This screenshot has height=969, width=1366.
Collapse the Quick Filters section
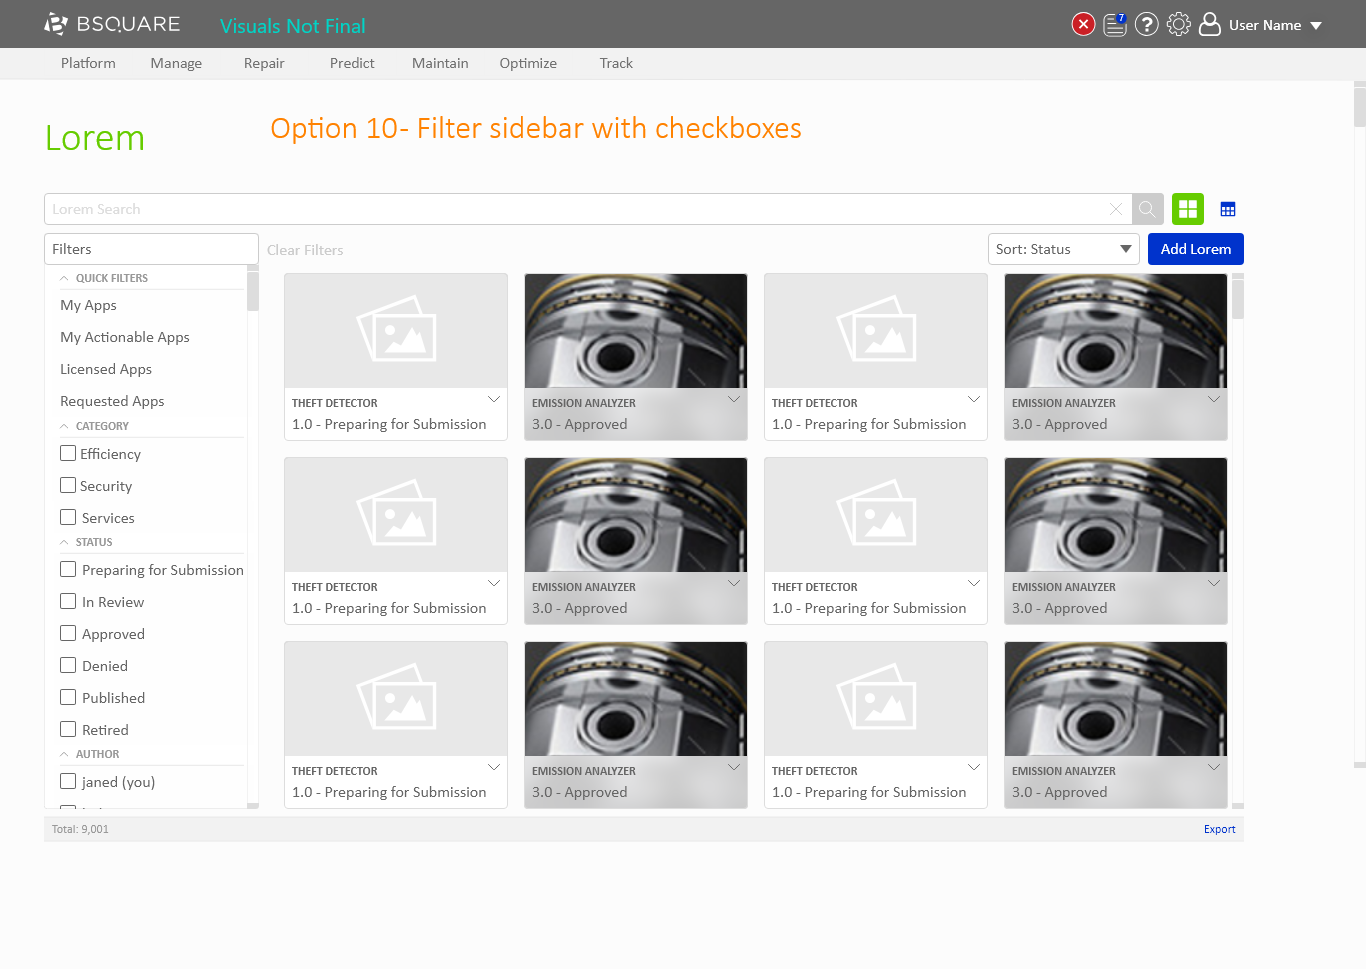[65, 278]
